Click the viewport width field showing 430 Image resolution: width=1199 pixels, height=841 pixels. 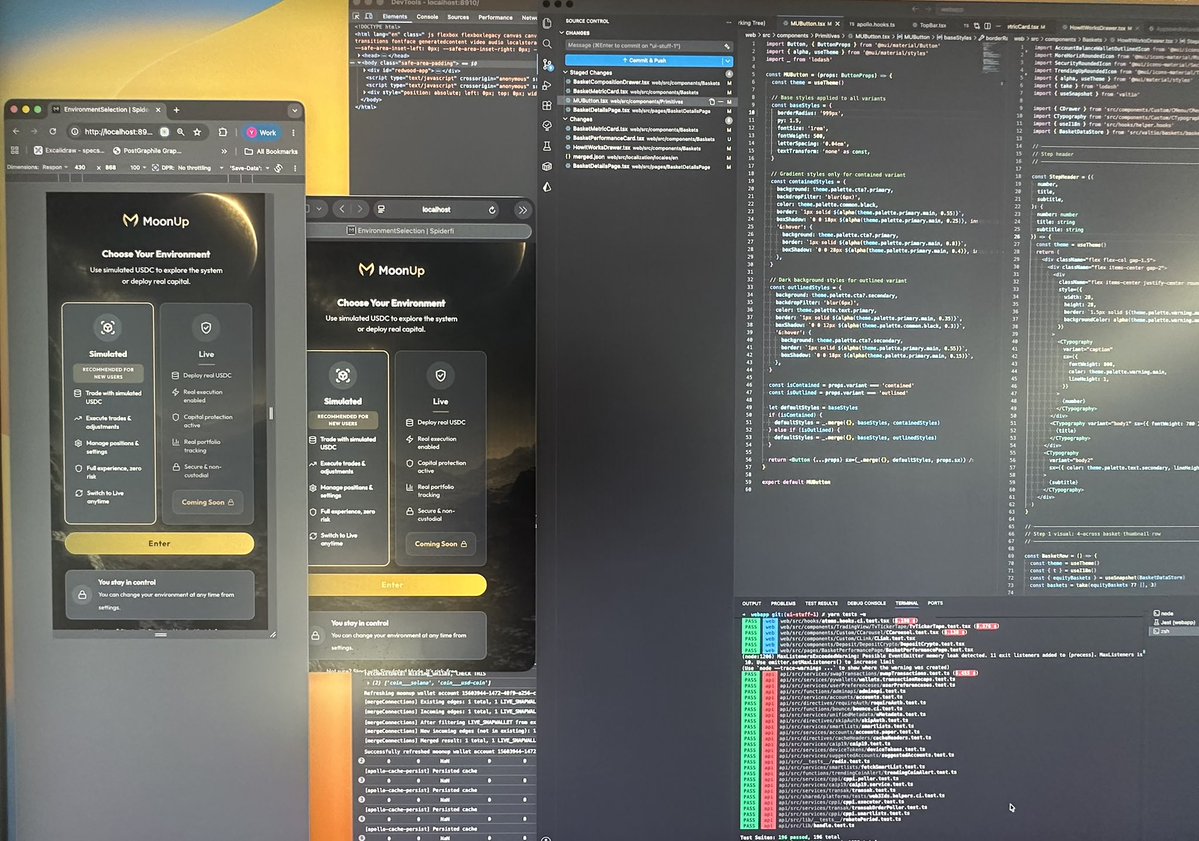coord(81,167)
